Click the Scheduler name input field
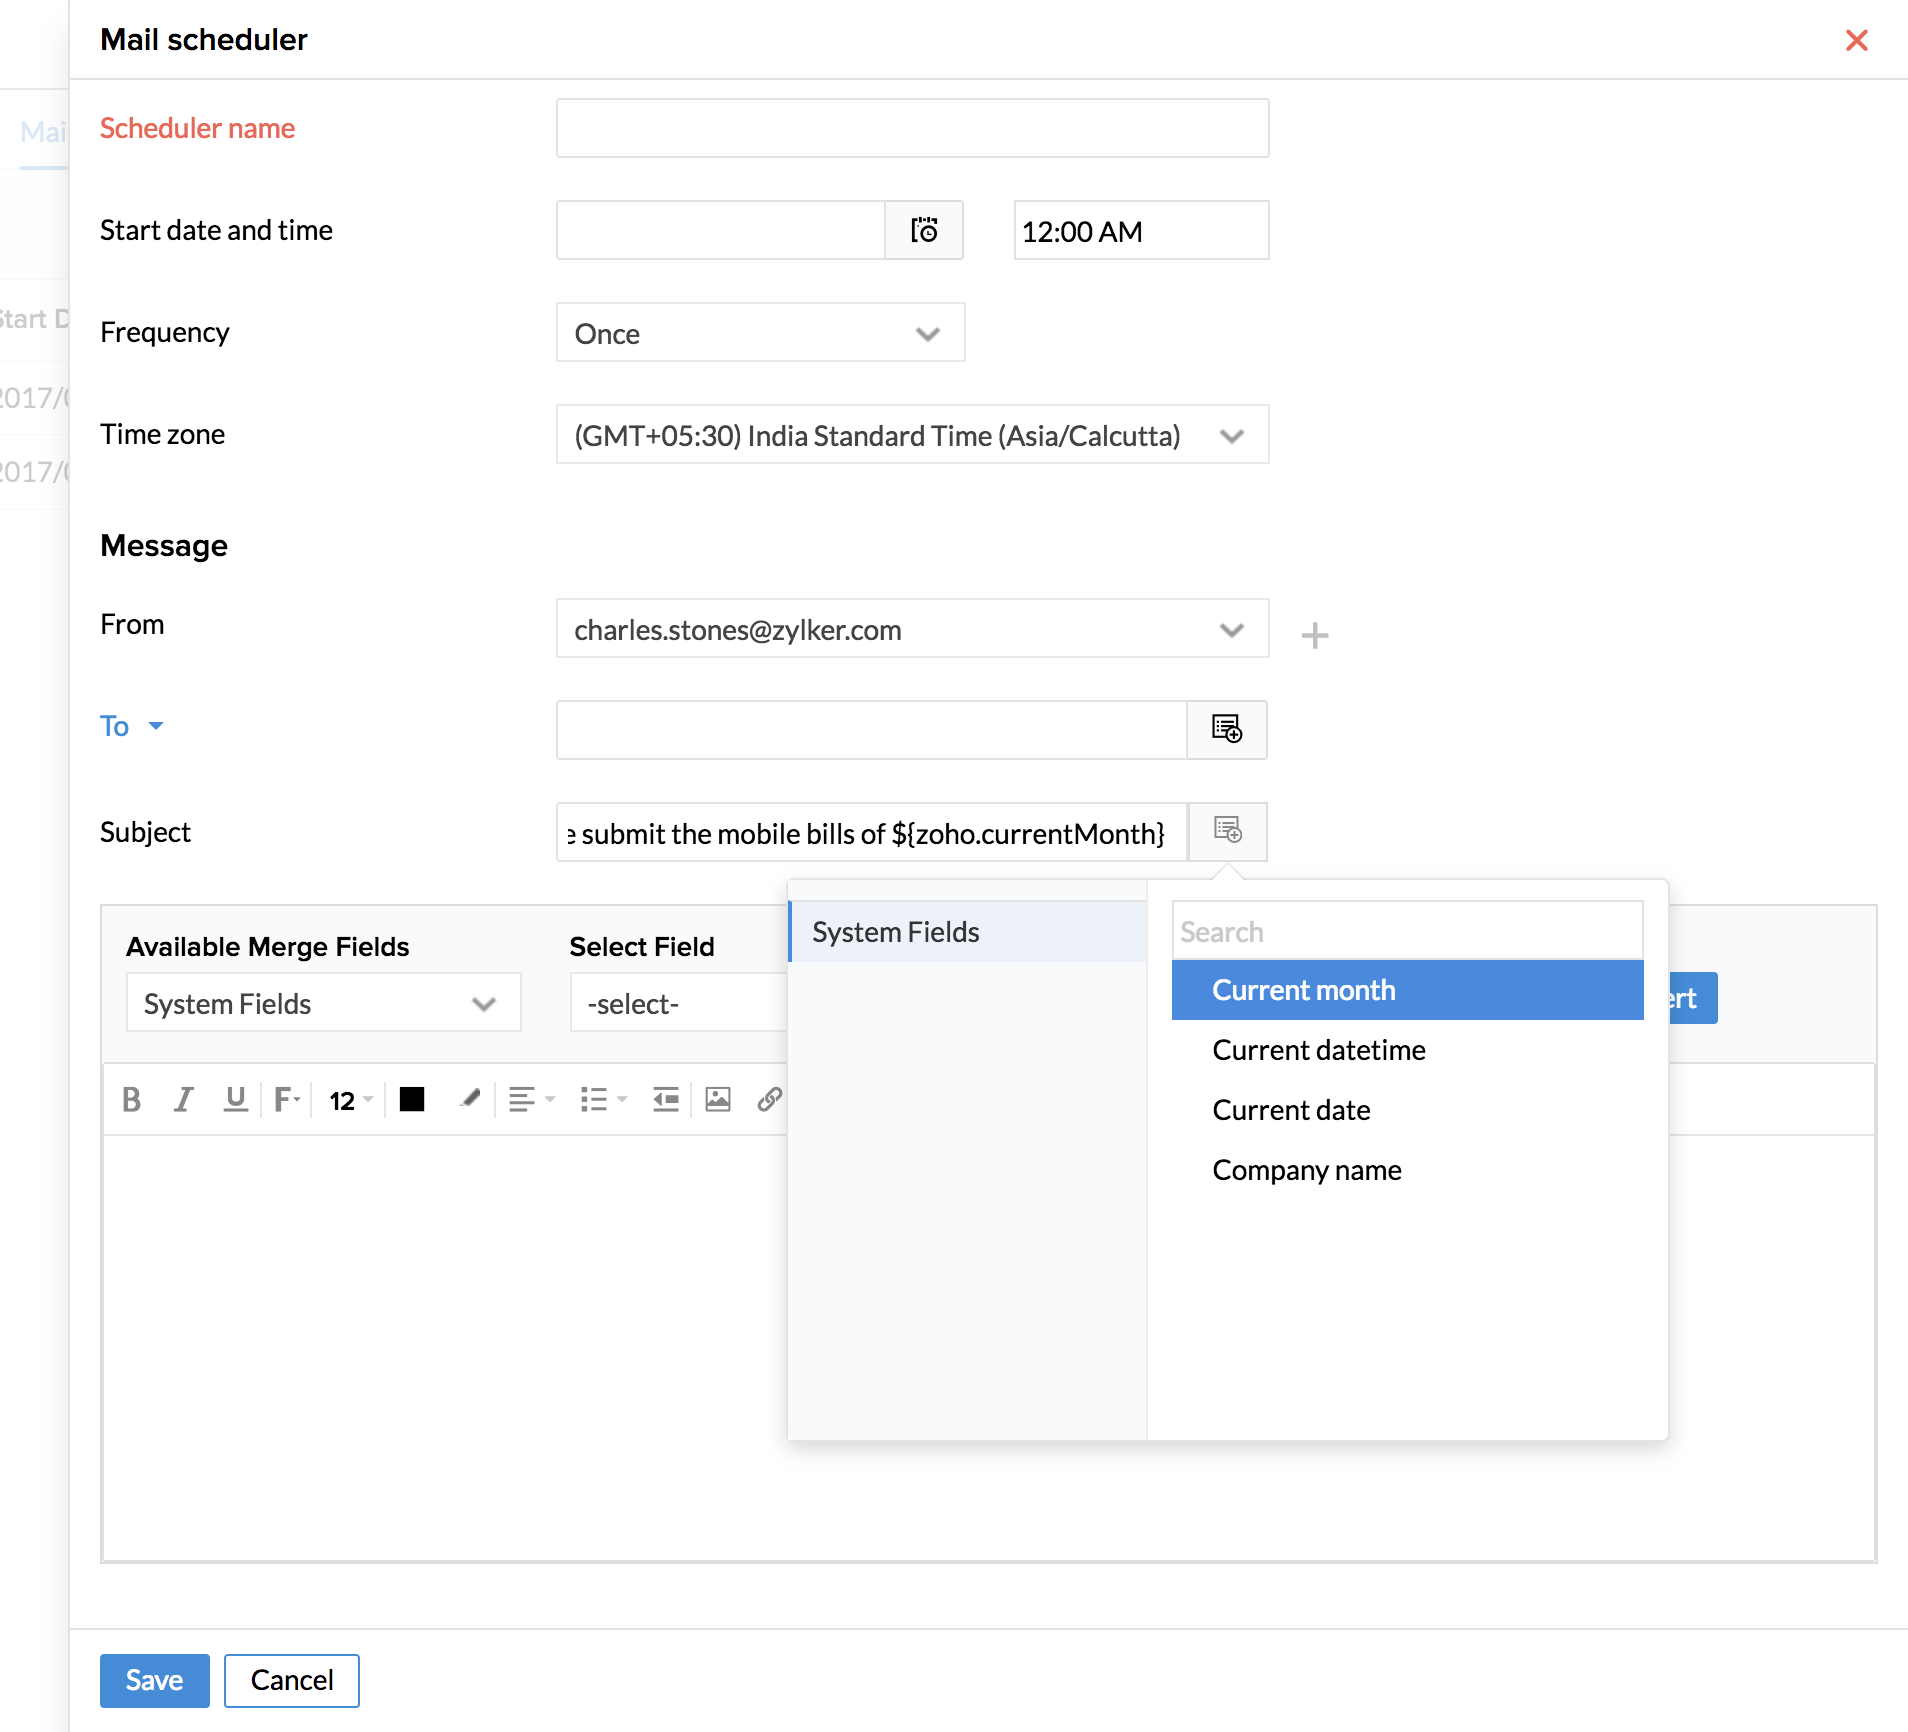The image size is (1908, 1732). coord(912,128)
